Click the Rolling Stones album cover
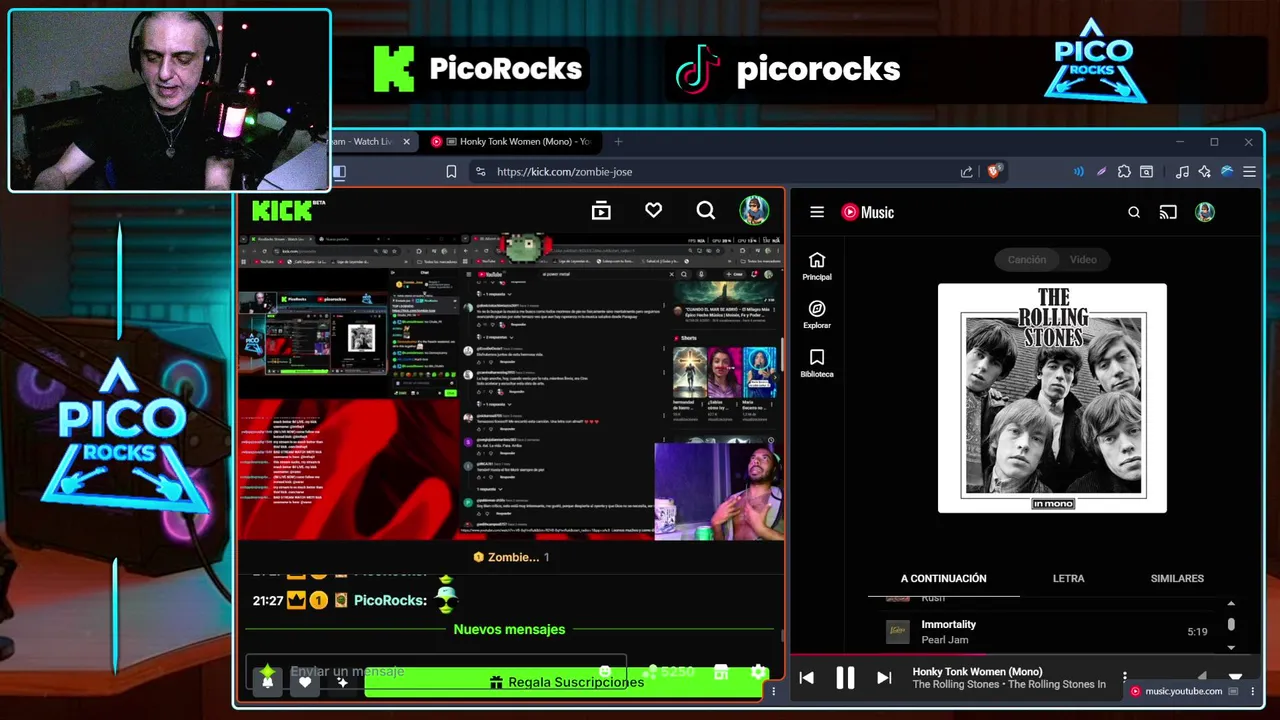The image size is (1280, 720). pyautogui.click(x=1052, y=398)
